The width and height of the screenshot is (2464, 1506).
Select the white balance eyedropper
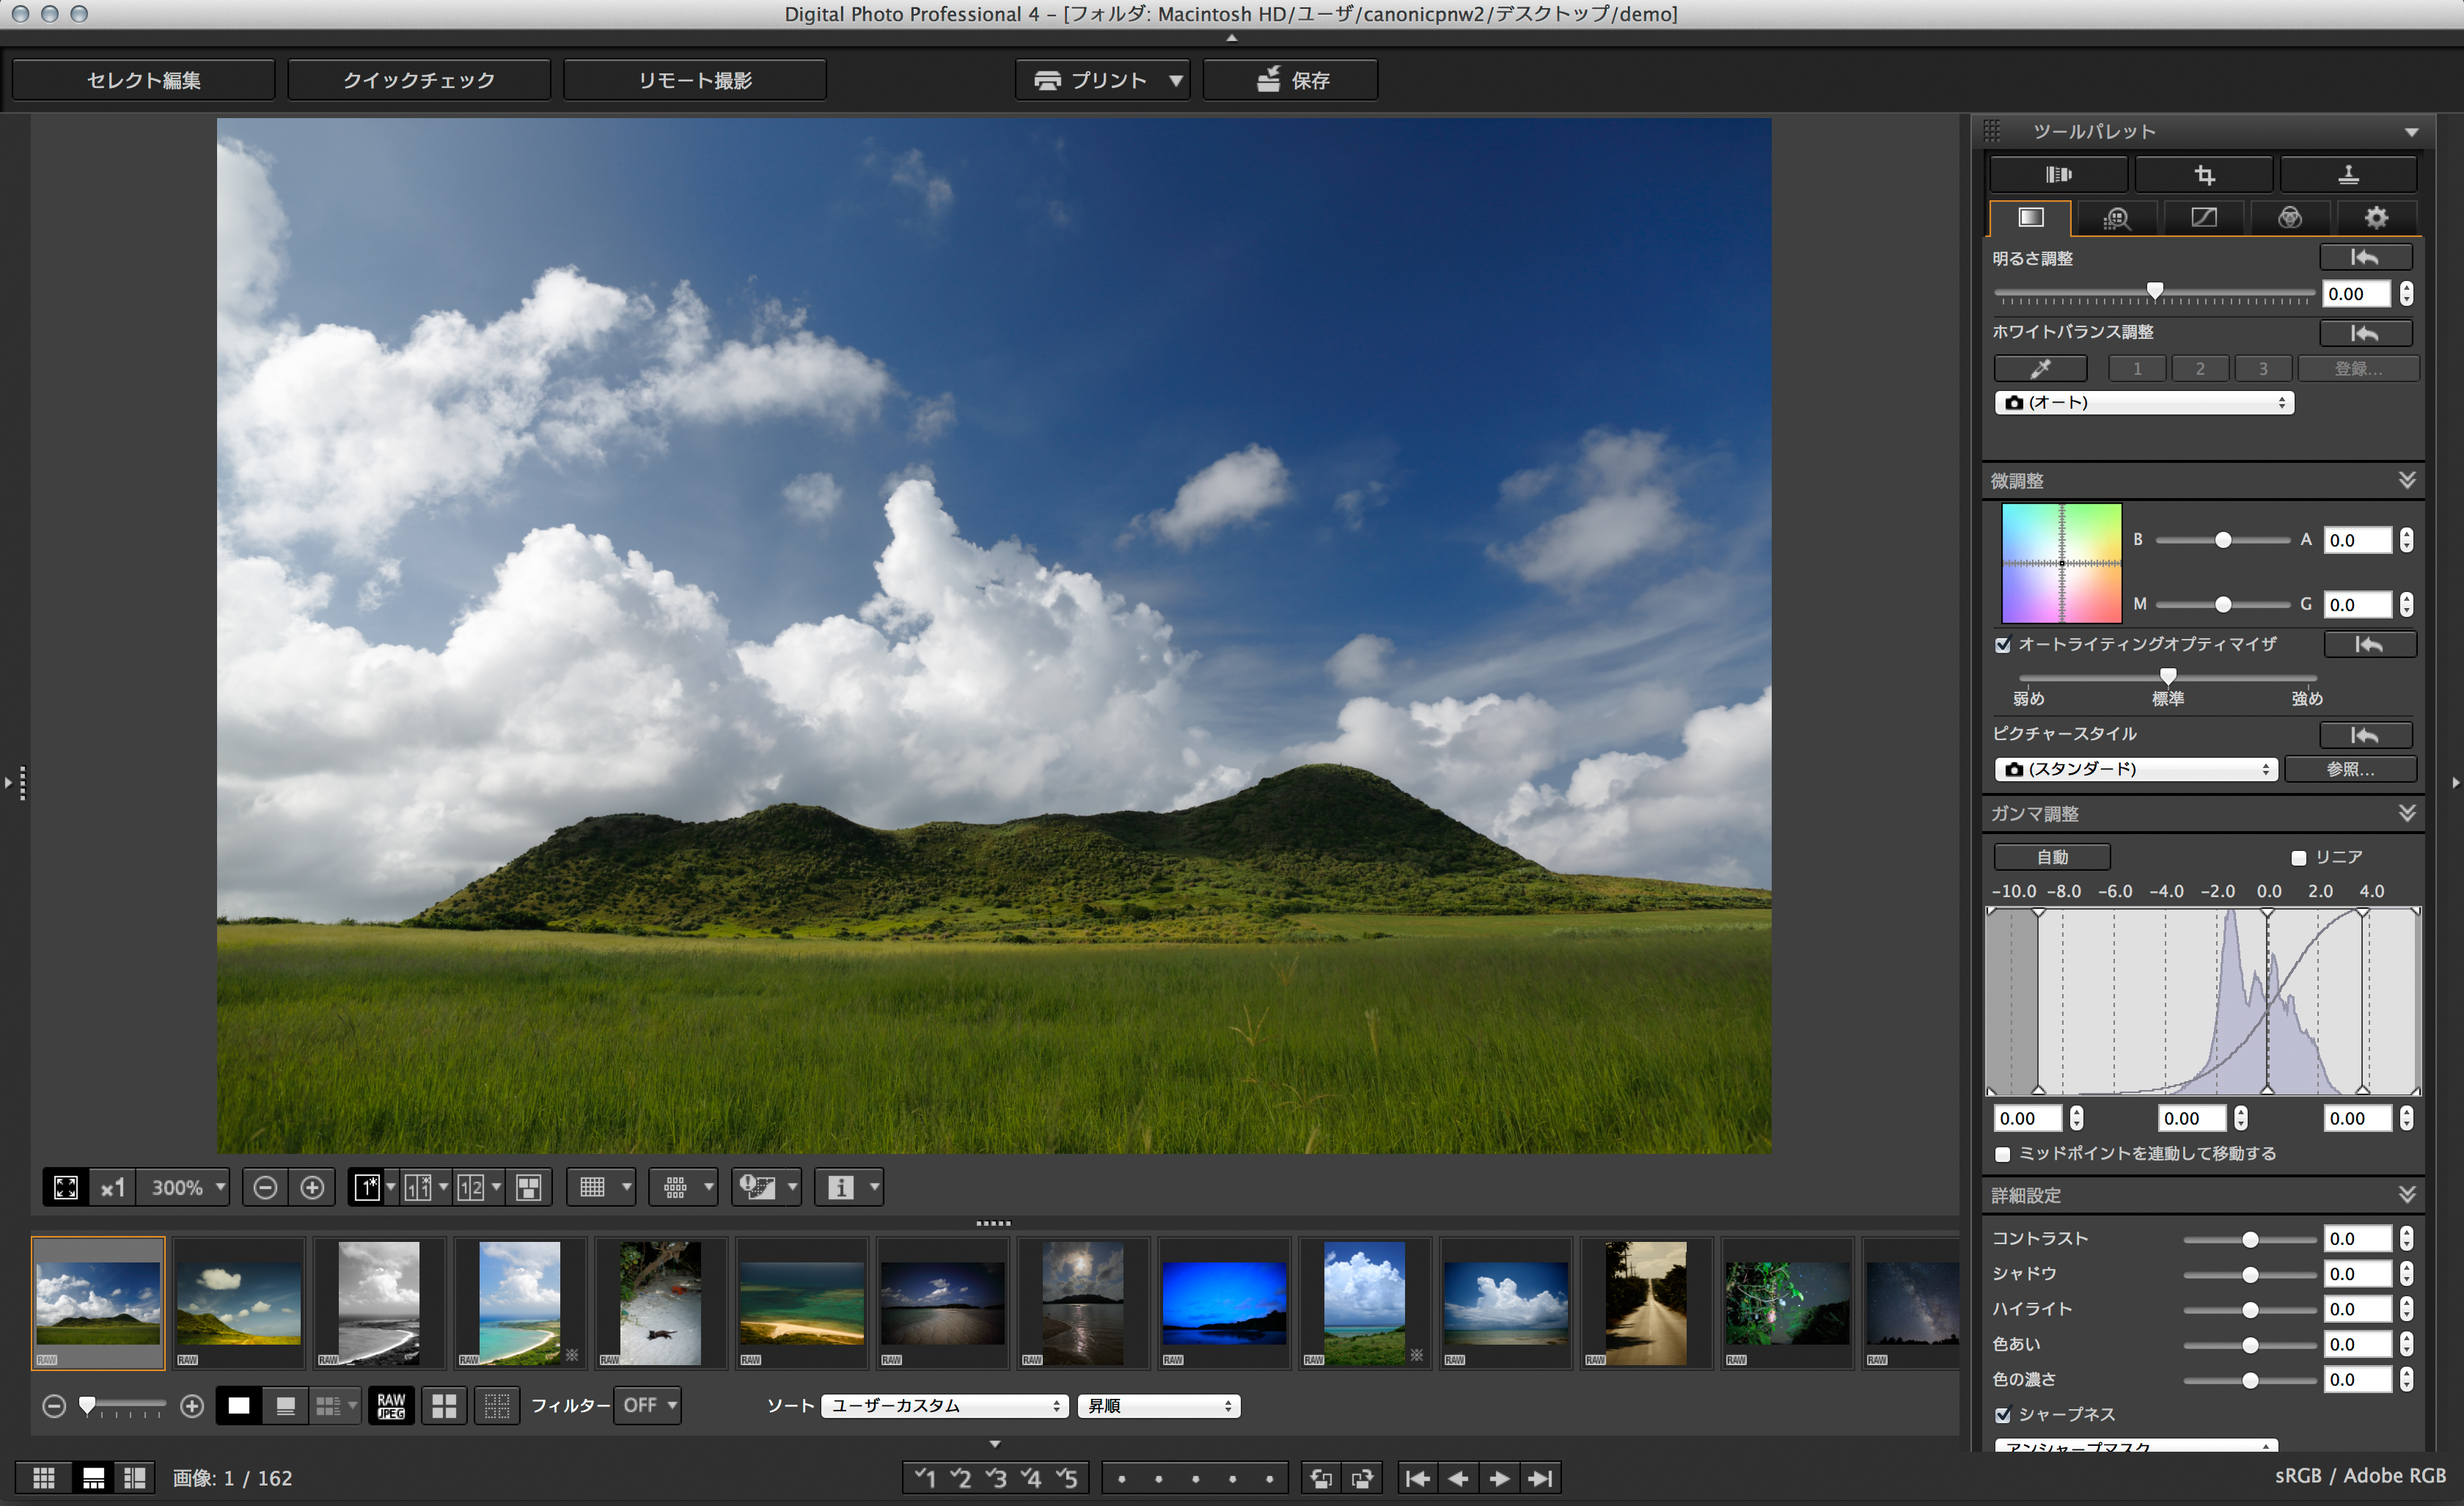(x=2040, y=368)
